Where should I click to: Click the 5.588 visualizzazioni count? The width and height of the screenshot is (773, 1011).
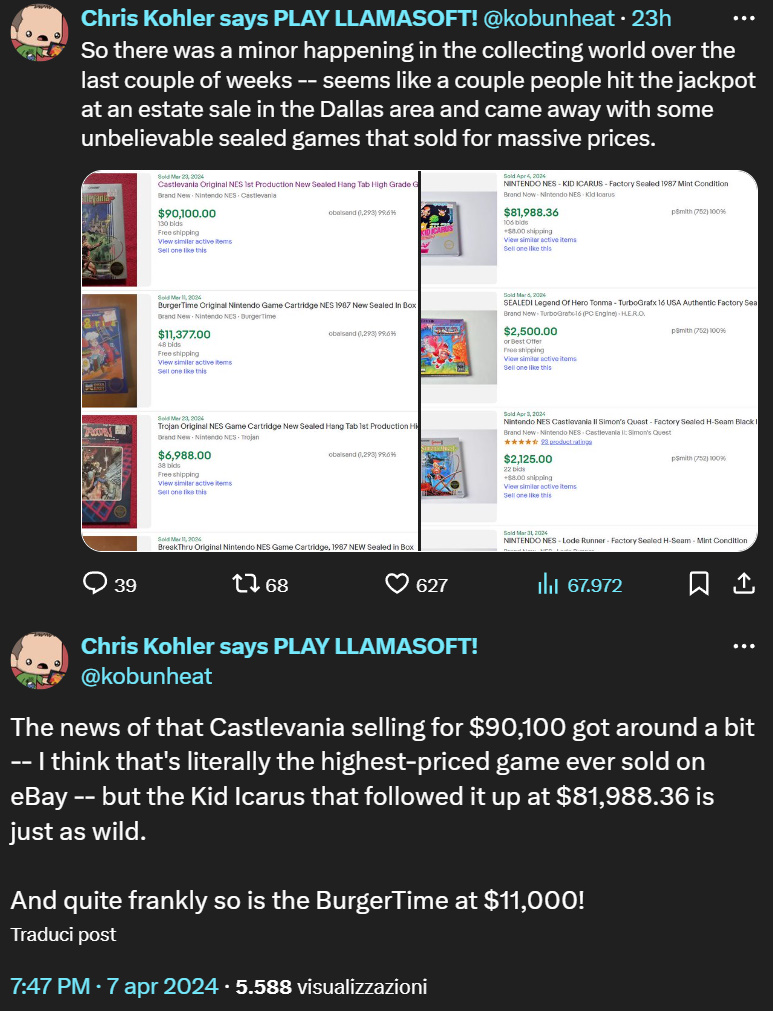(331, 986)
